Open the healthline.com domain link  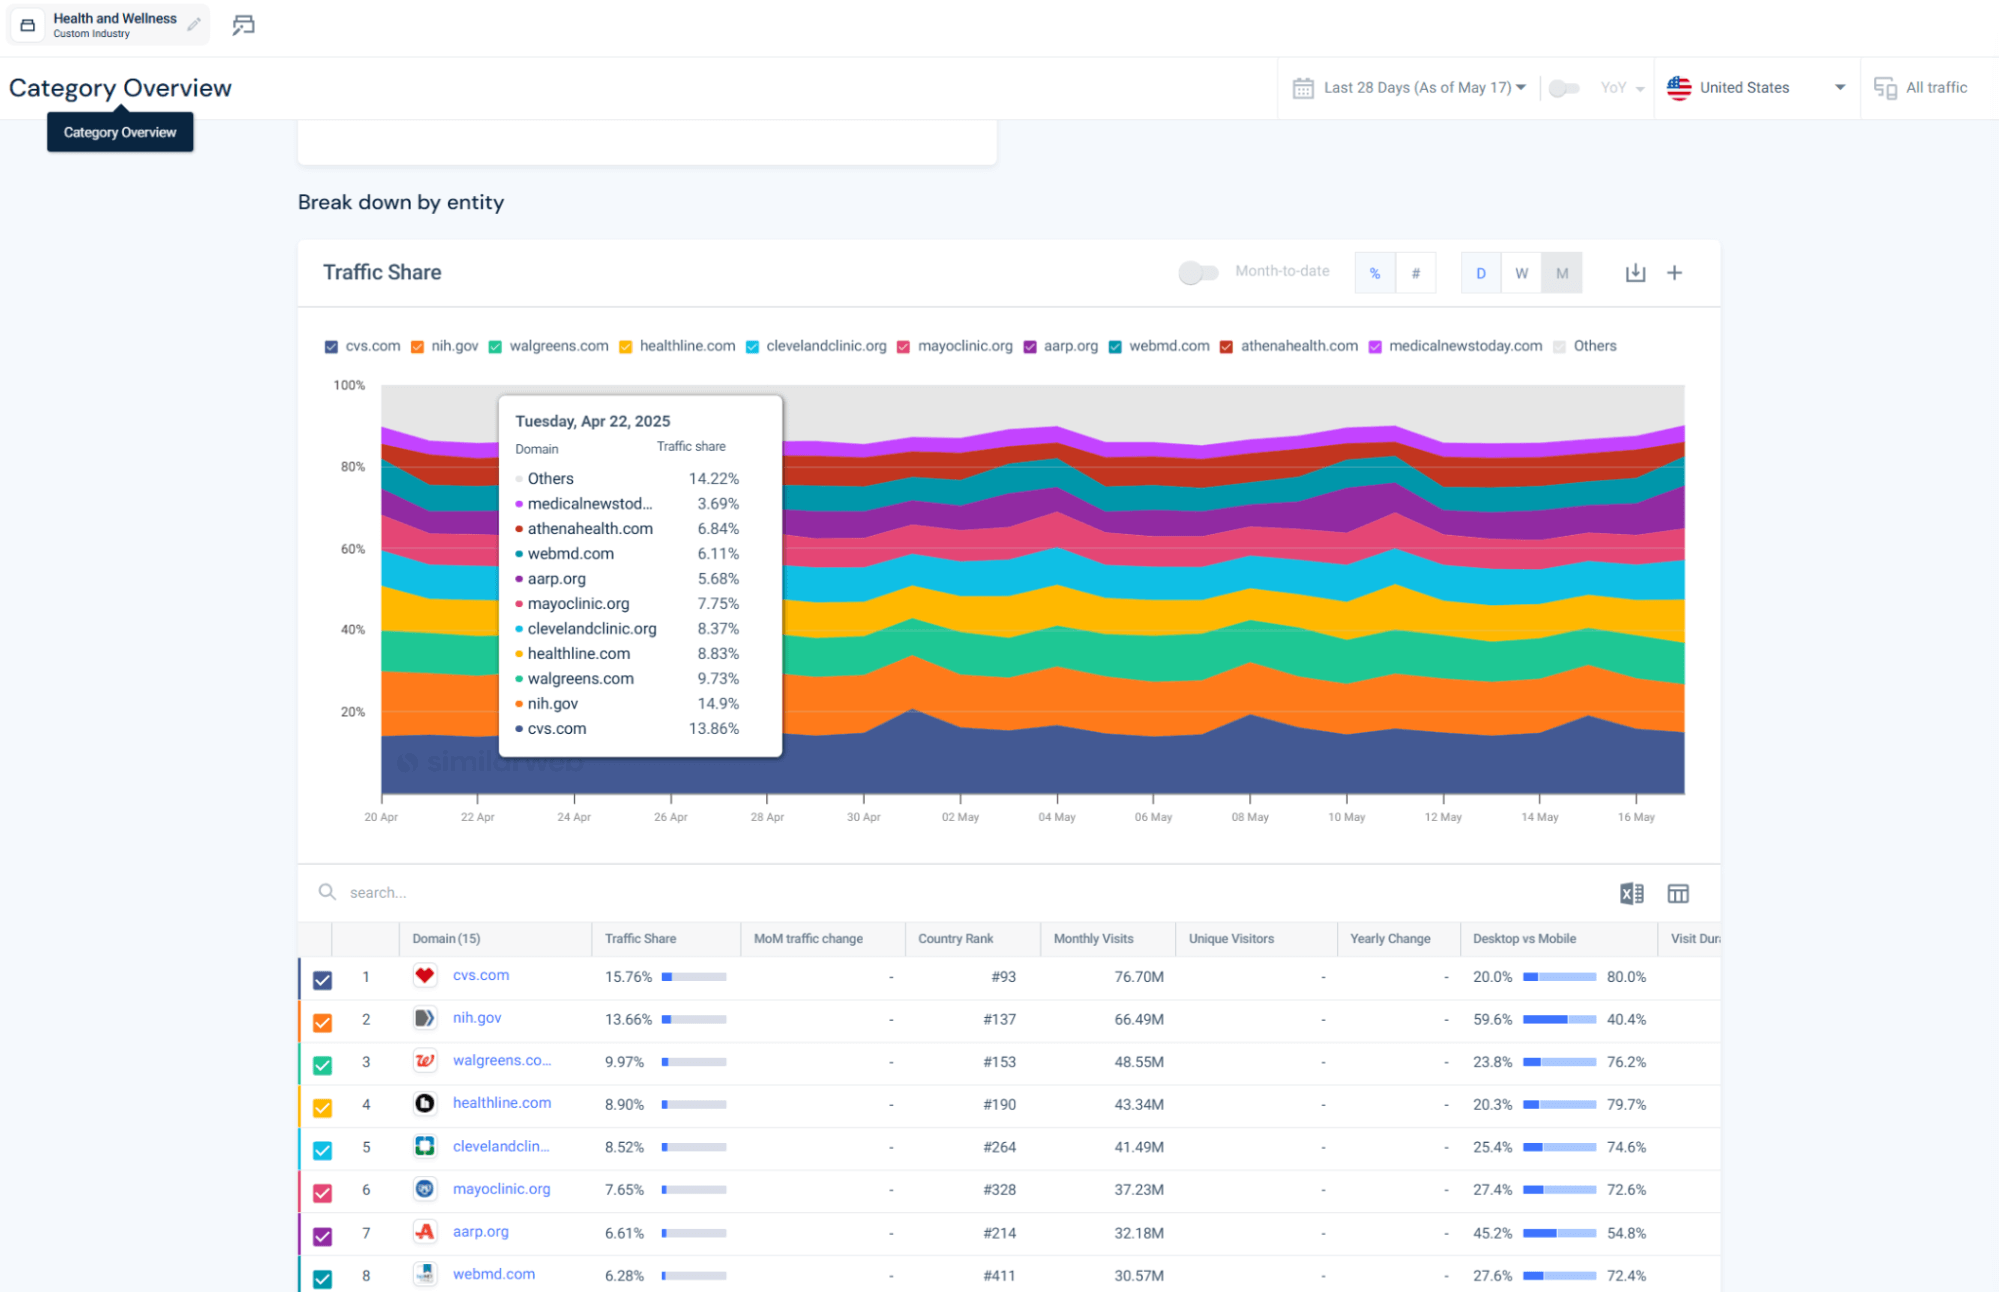pos(502,1103)
